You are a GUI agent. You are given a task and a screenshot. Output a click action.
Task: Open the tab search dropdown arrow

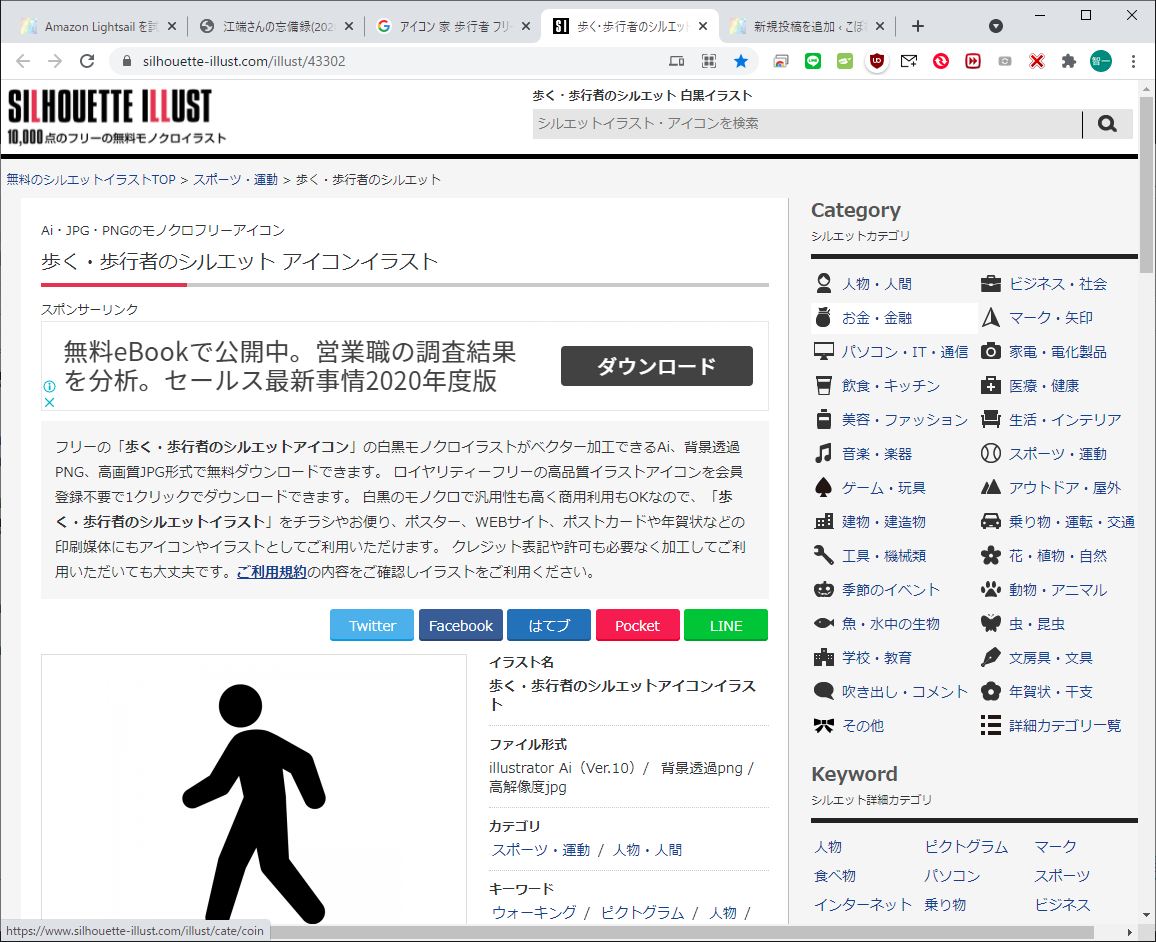click(x=996, y=26)
